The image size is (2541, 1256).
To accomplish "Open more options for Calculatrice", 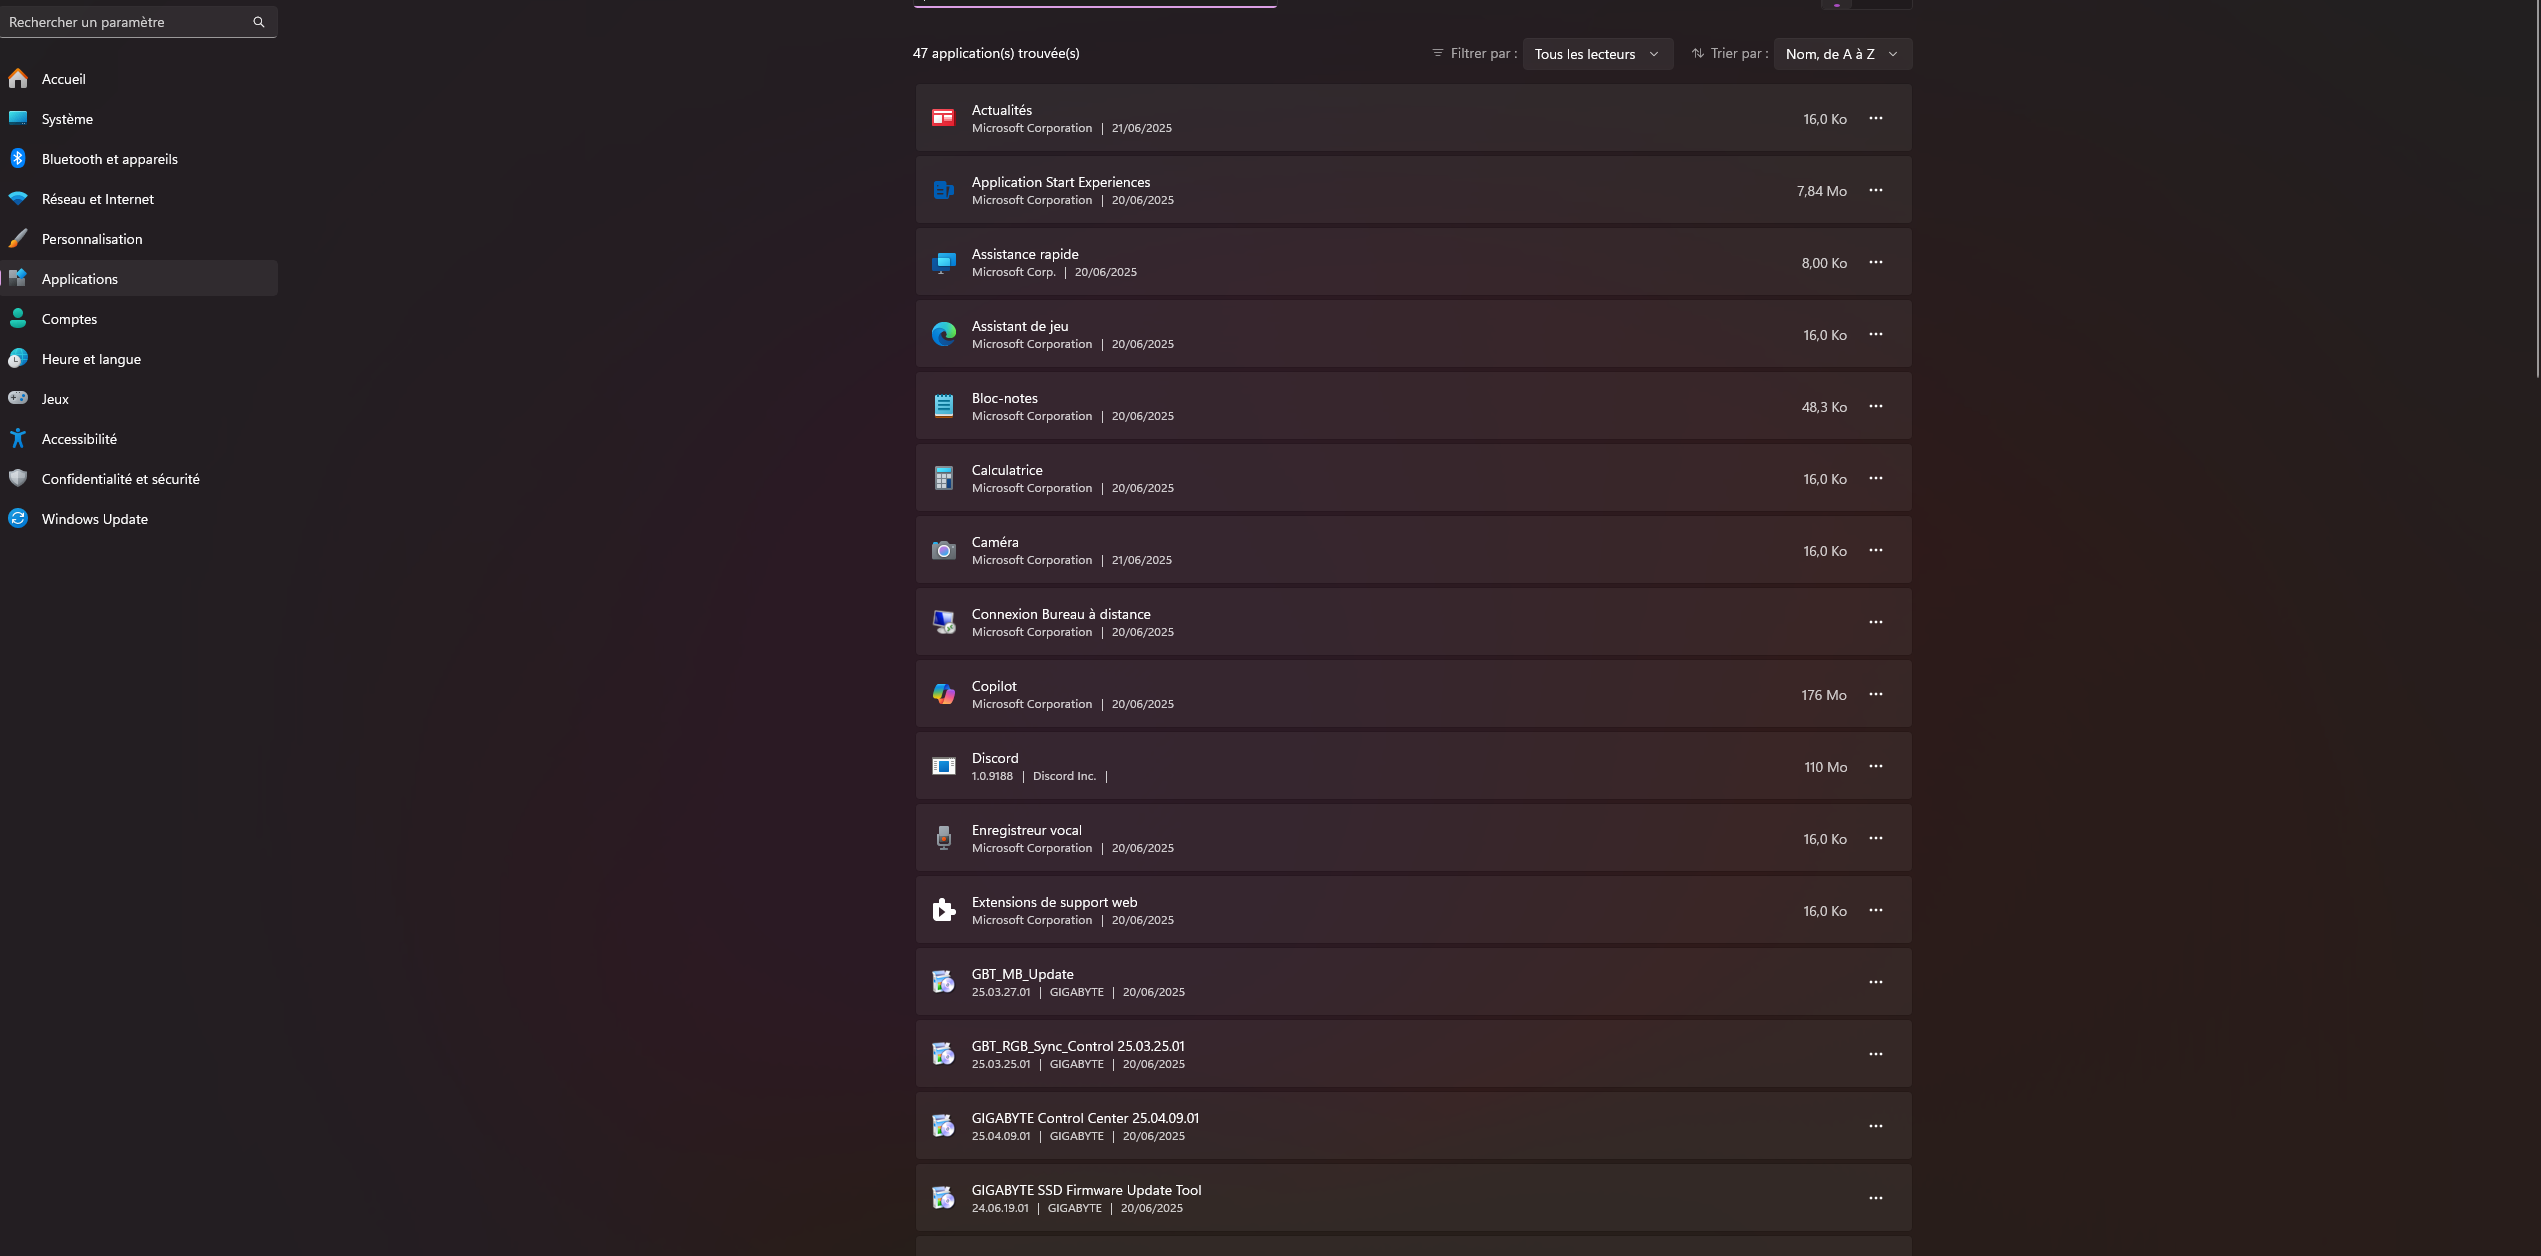I will (x=1875, y=478).
